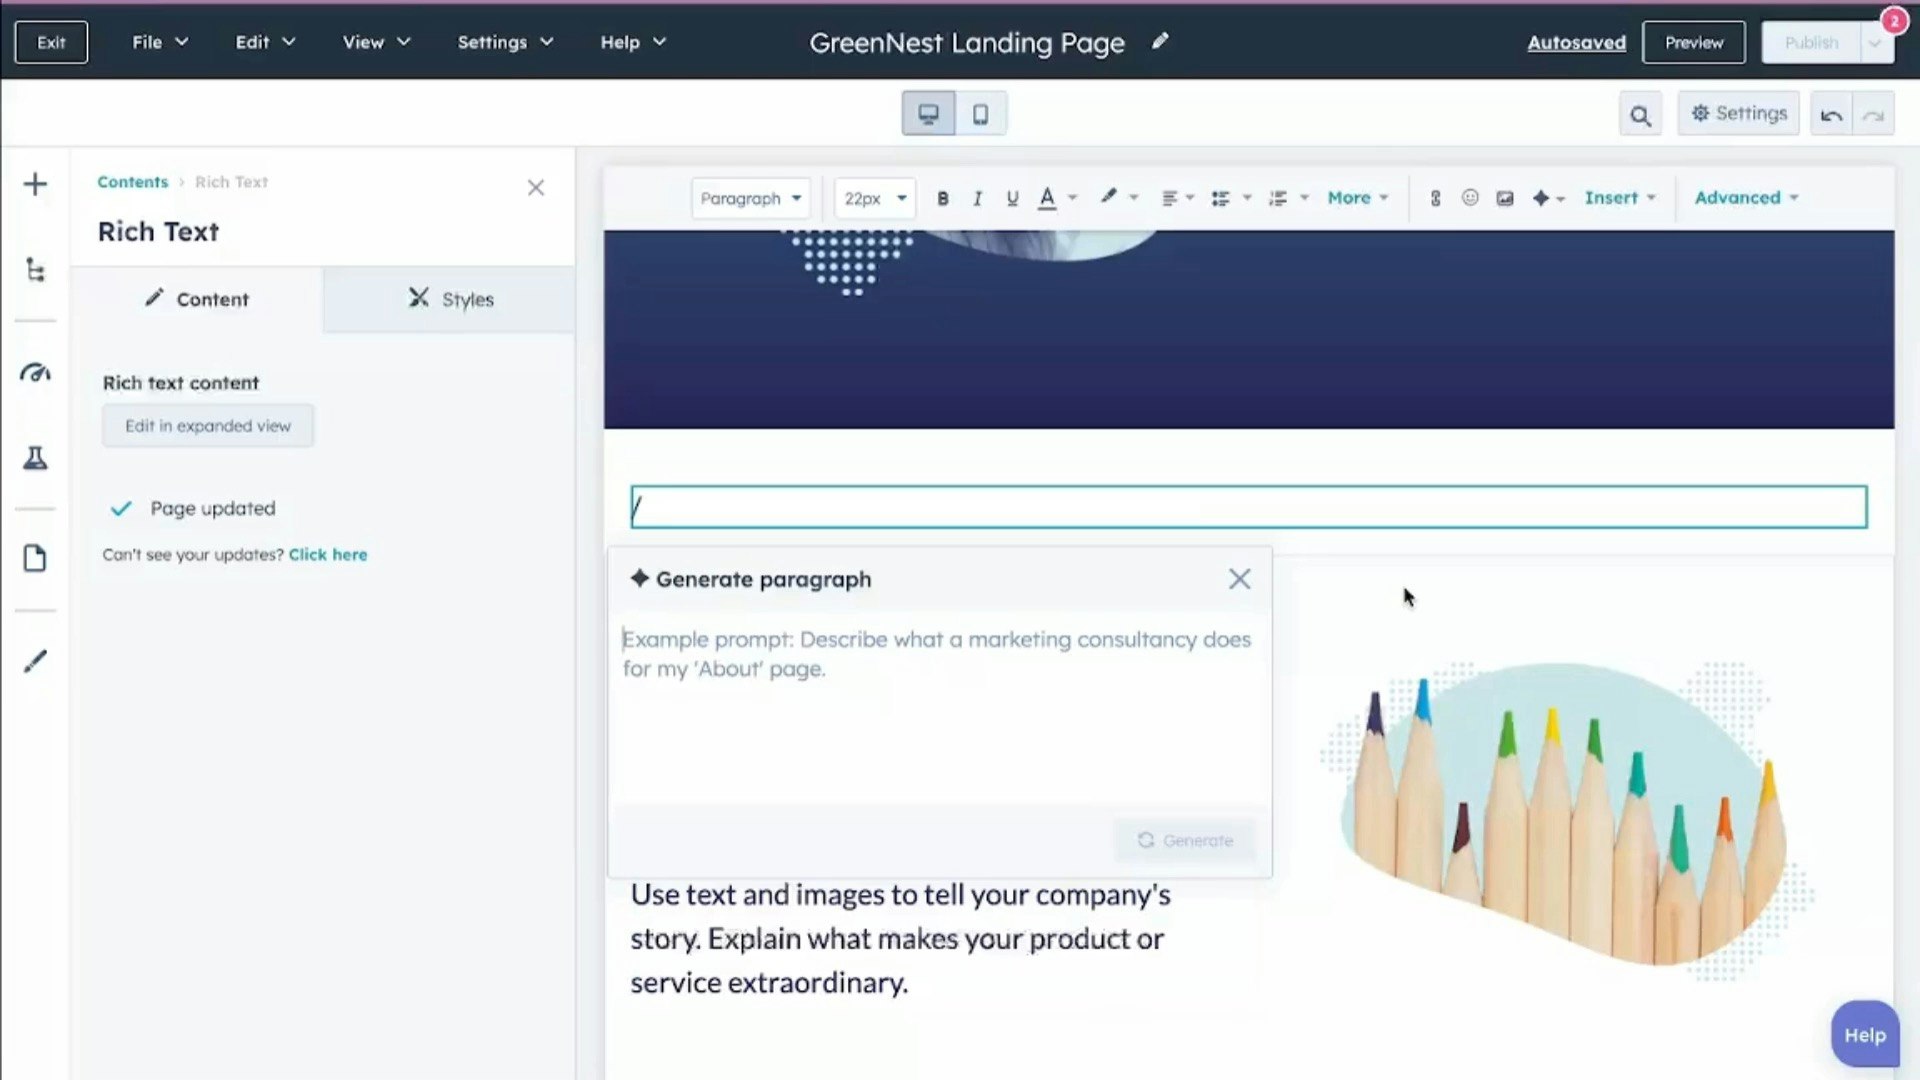Switch to the Styles tab
The height and width of the screenshot is (1080, 1920).
click(450, 299)
